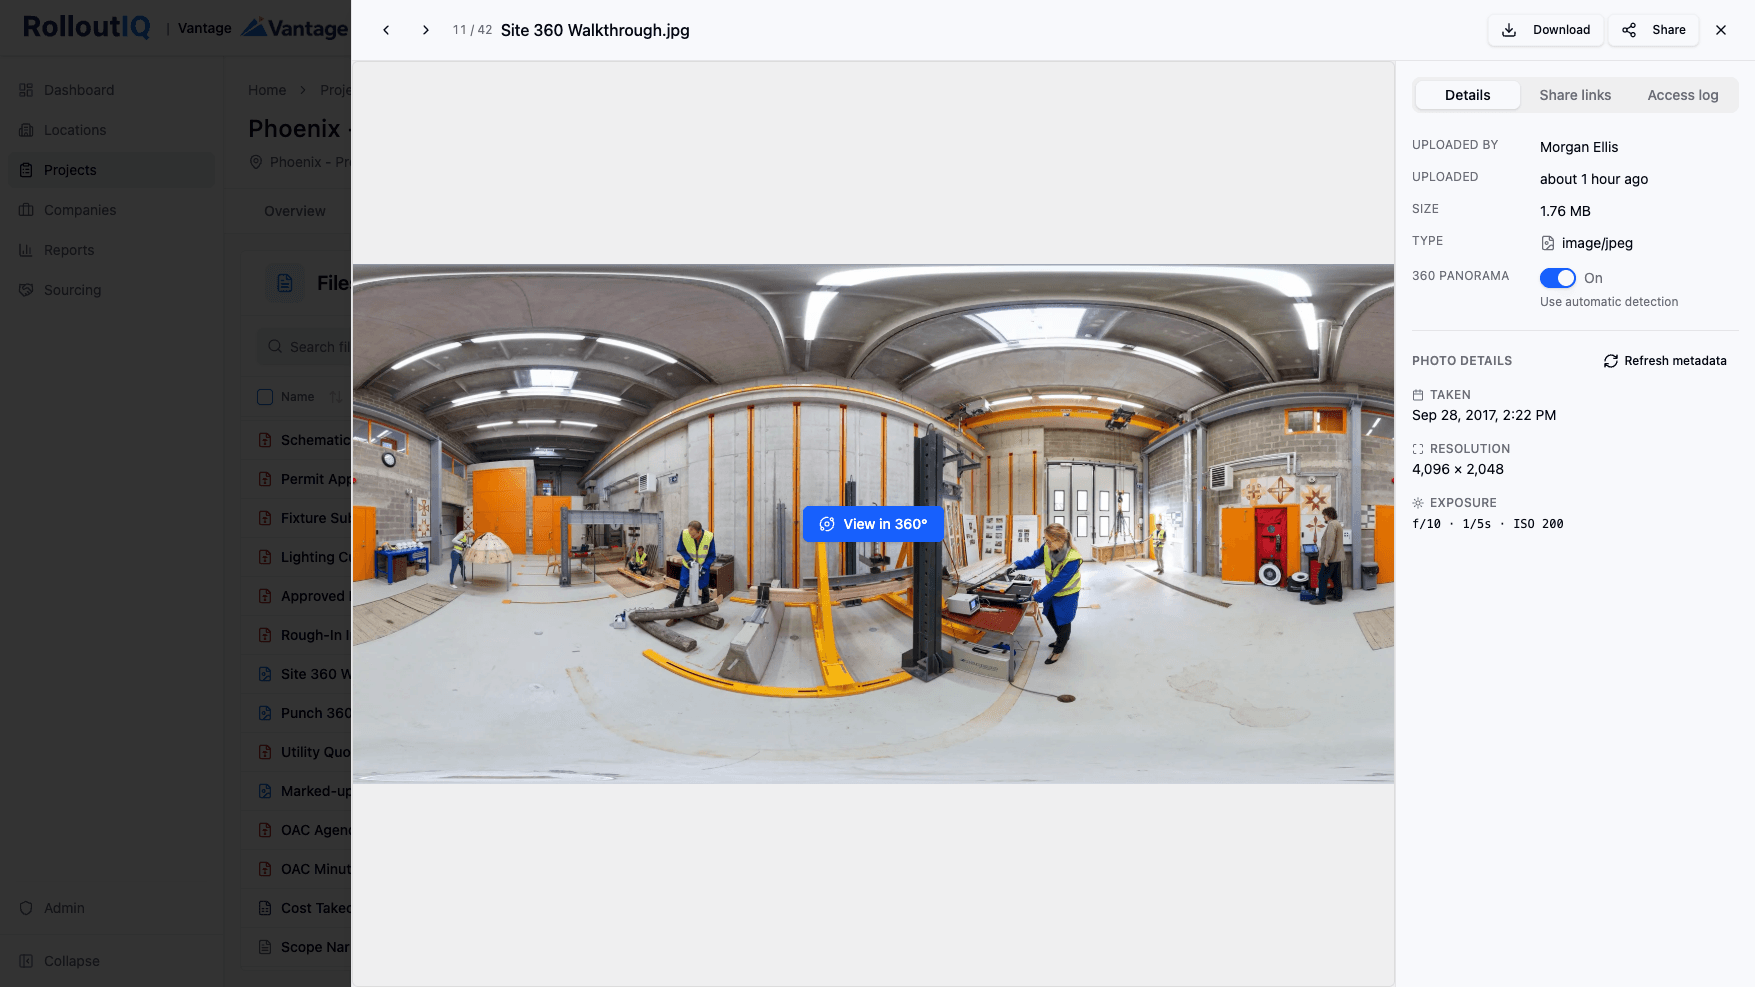Download the Site 360 Walkthrough image
Image resolution: width=1755 pixels, height=987 pixels.
(x=1546, y=30)
